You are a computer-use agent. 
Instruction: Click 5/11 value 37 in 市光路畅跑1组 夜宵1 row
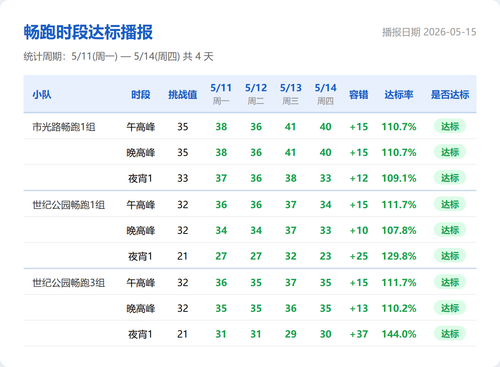point(221,178)
